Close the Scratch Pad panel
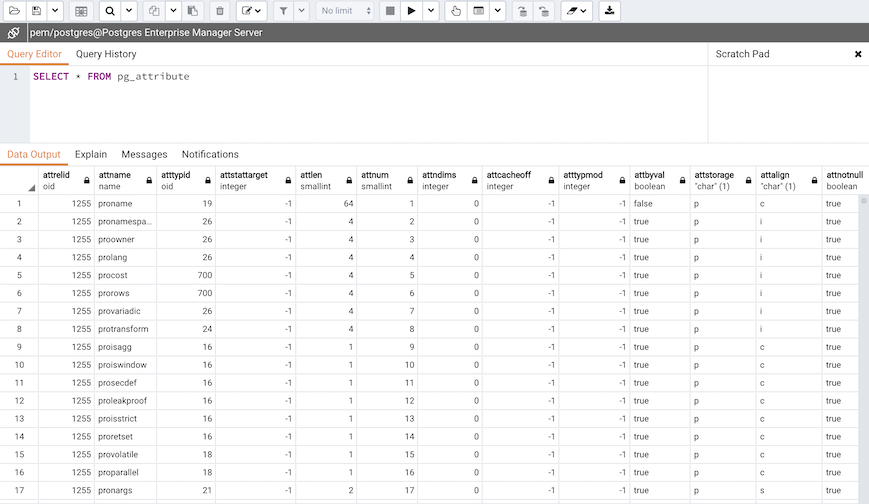This screenshot has width=869, height=504. (858, 54)
